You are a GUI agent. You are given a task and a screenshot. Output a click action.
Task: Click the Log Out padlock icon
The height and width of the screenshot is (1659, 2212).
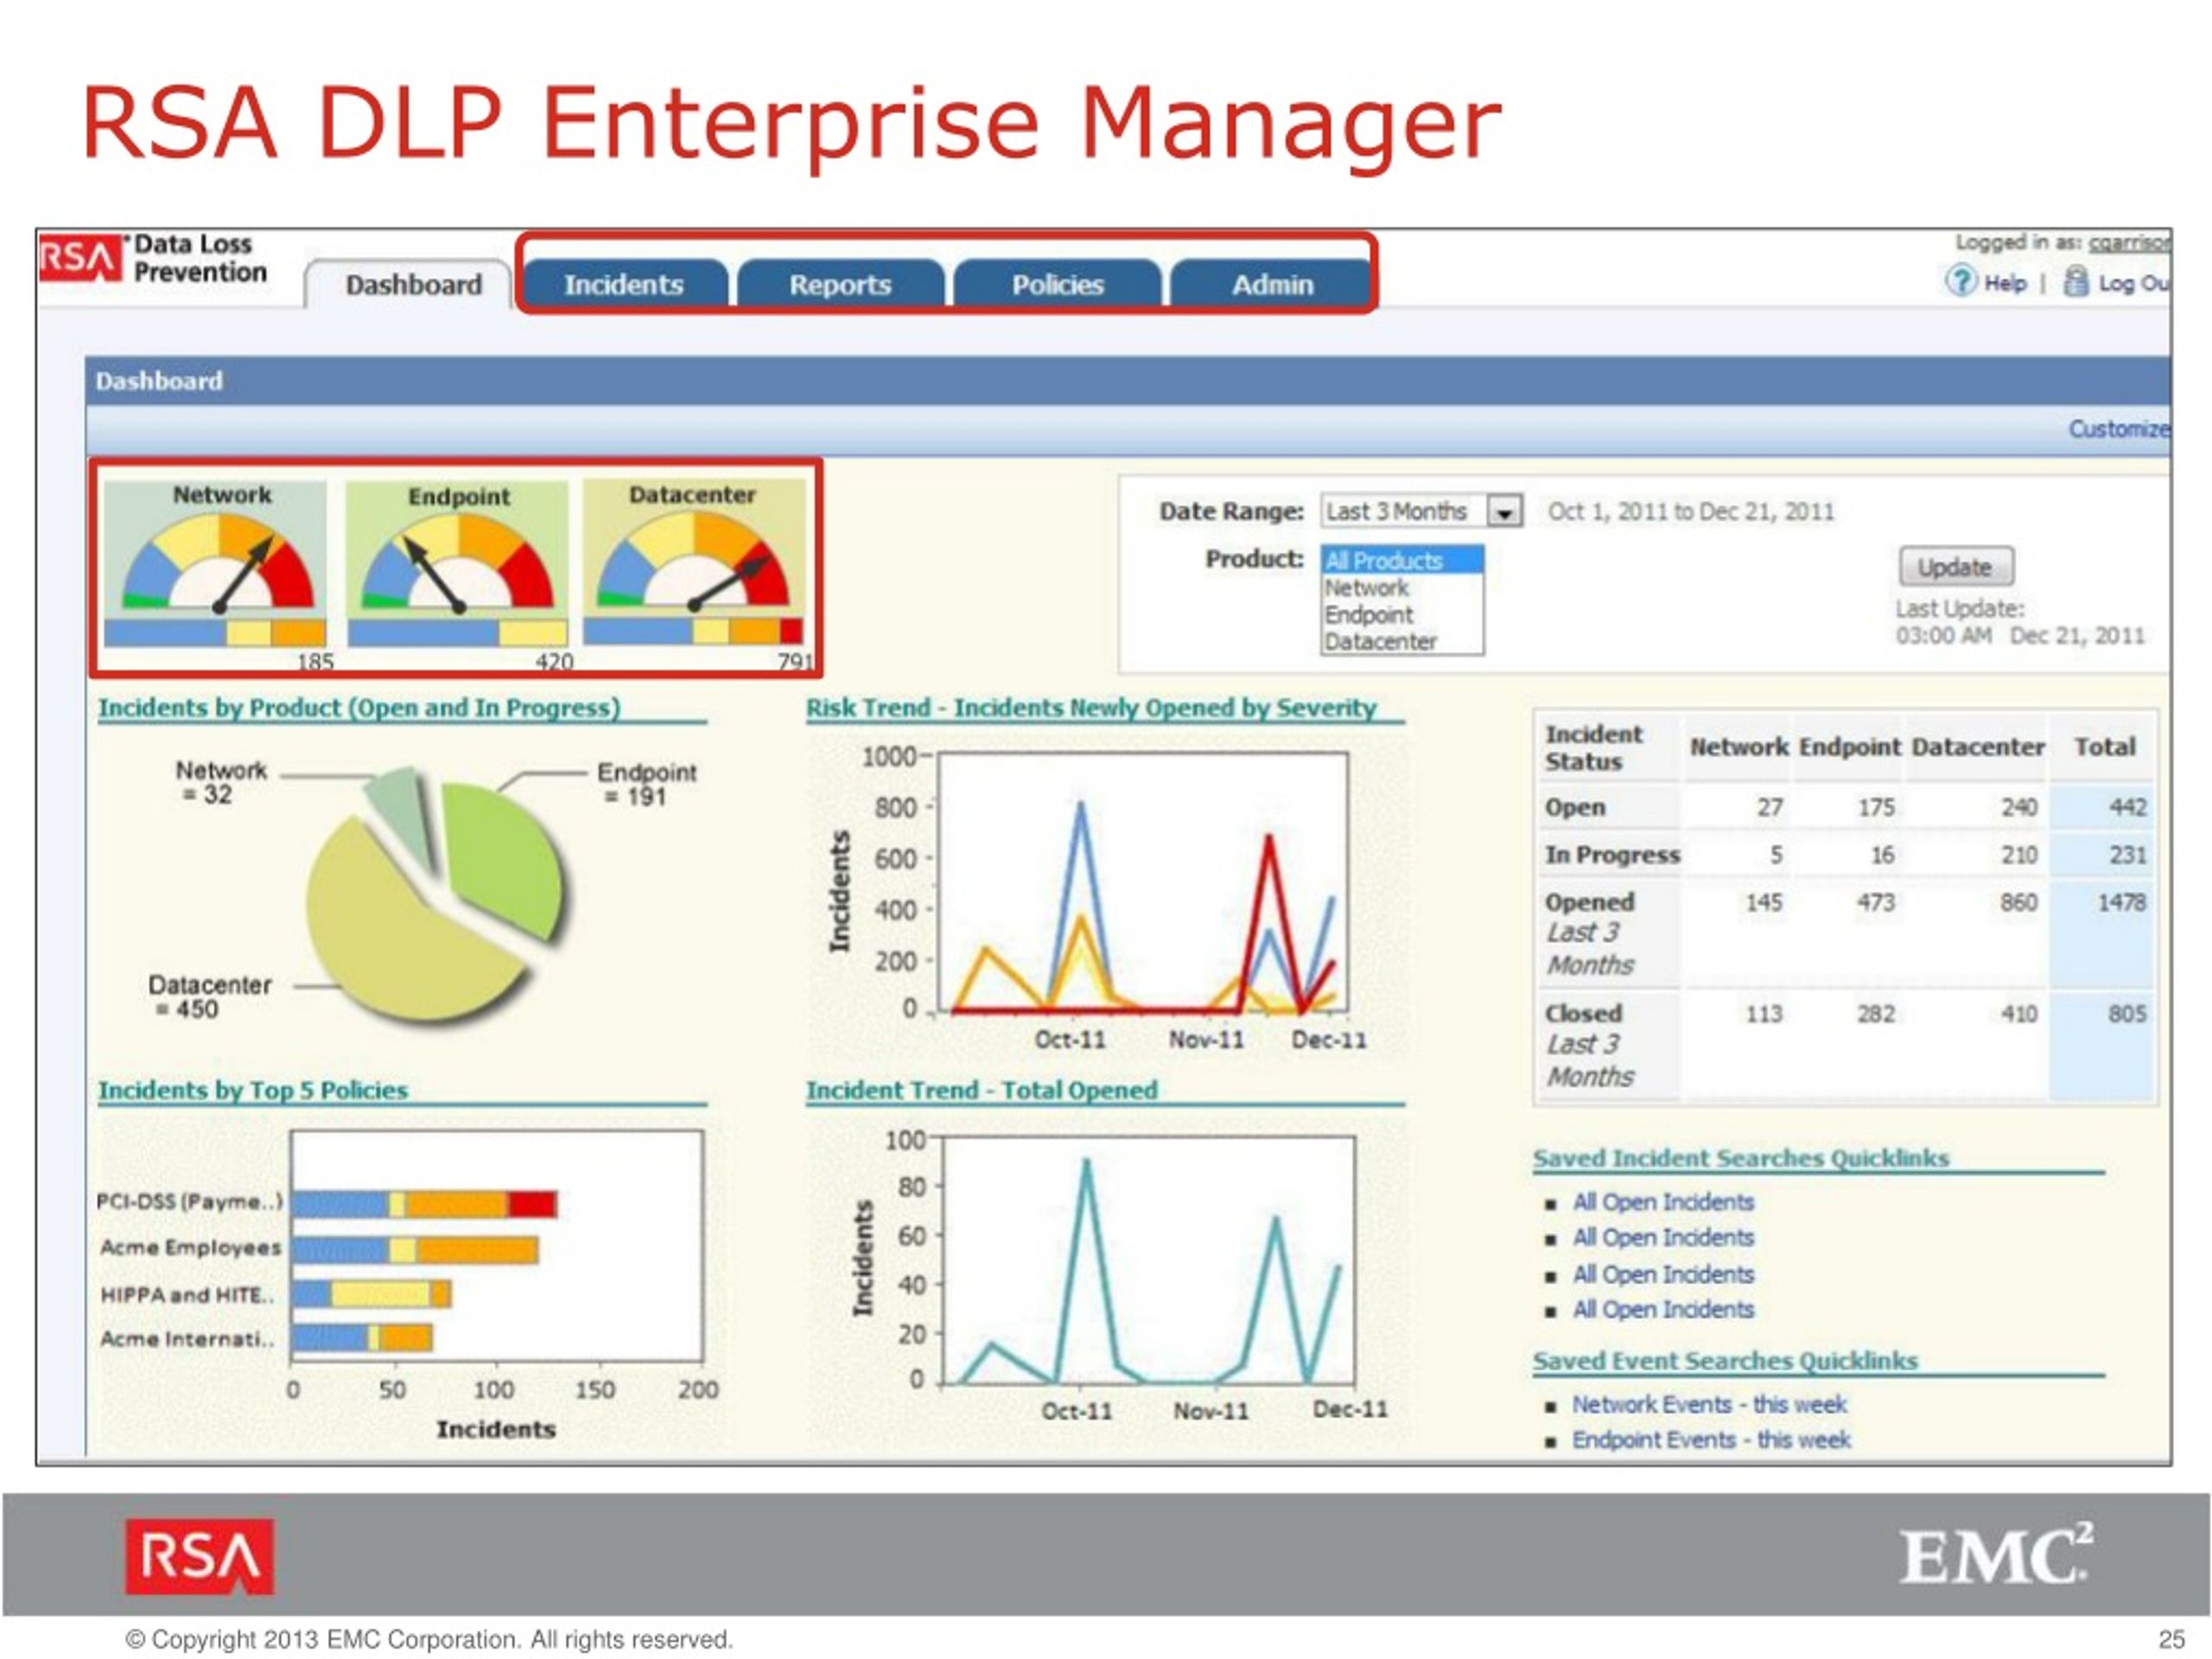pos(2076,281)
